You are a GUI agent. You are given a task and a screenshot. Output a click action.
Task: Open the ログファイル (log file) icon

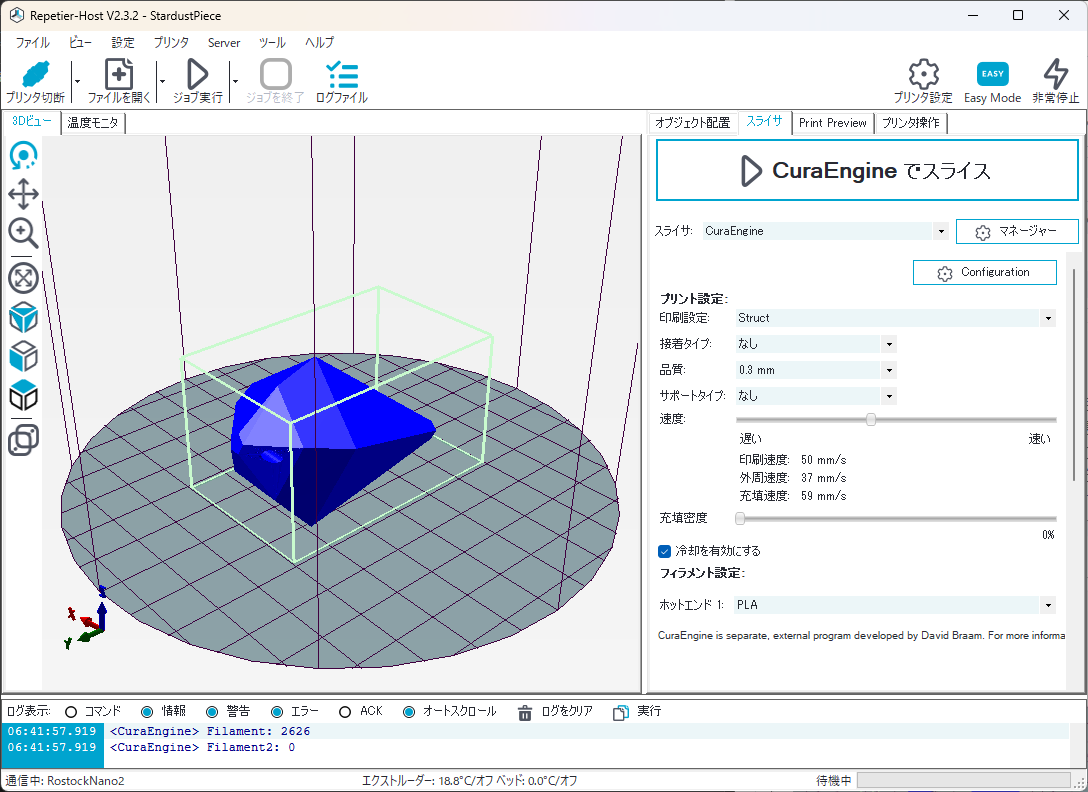341,74
